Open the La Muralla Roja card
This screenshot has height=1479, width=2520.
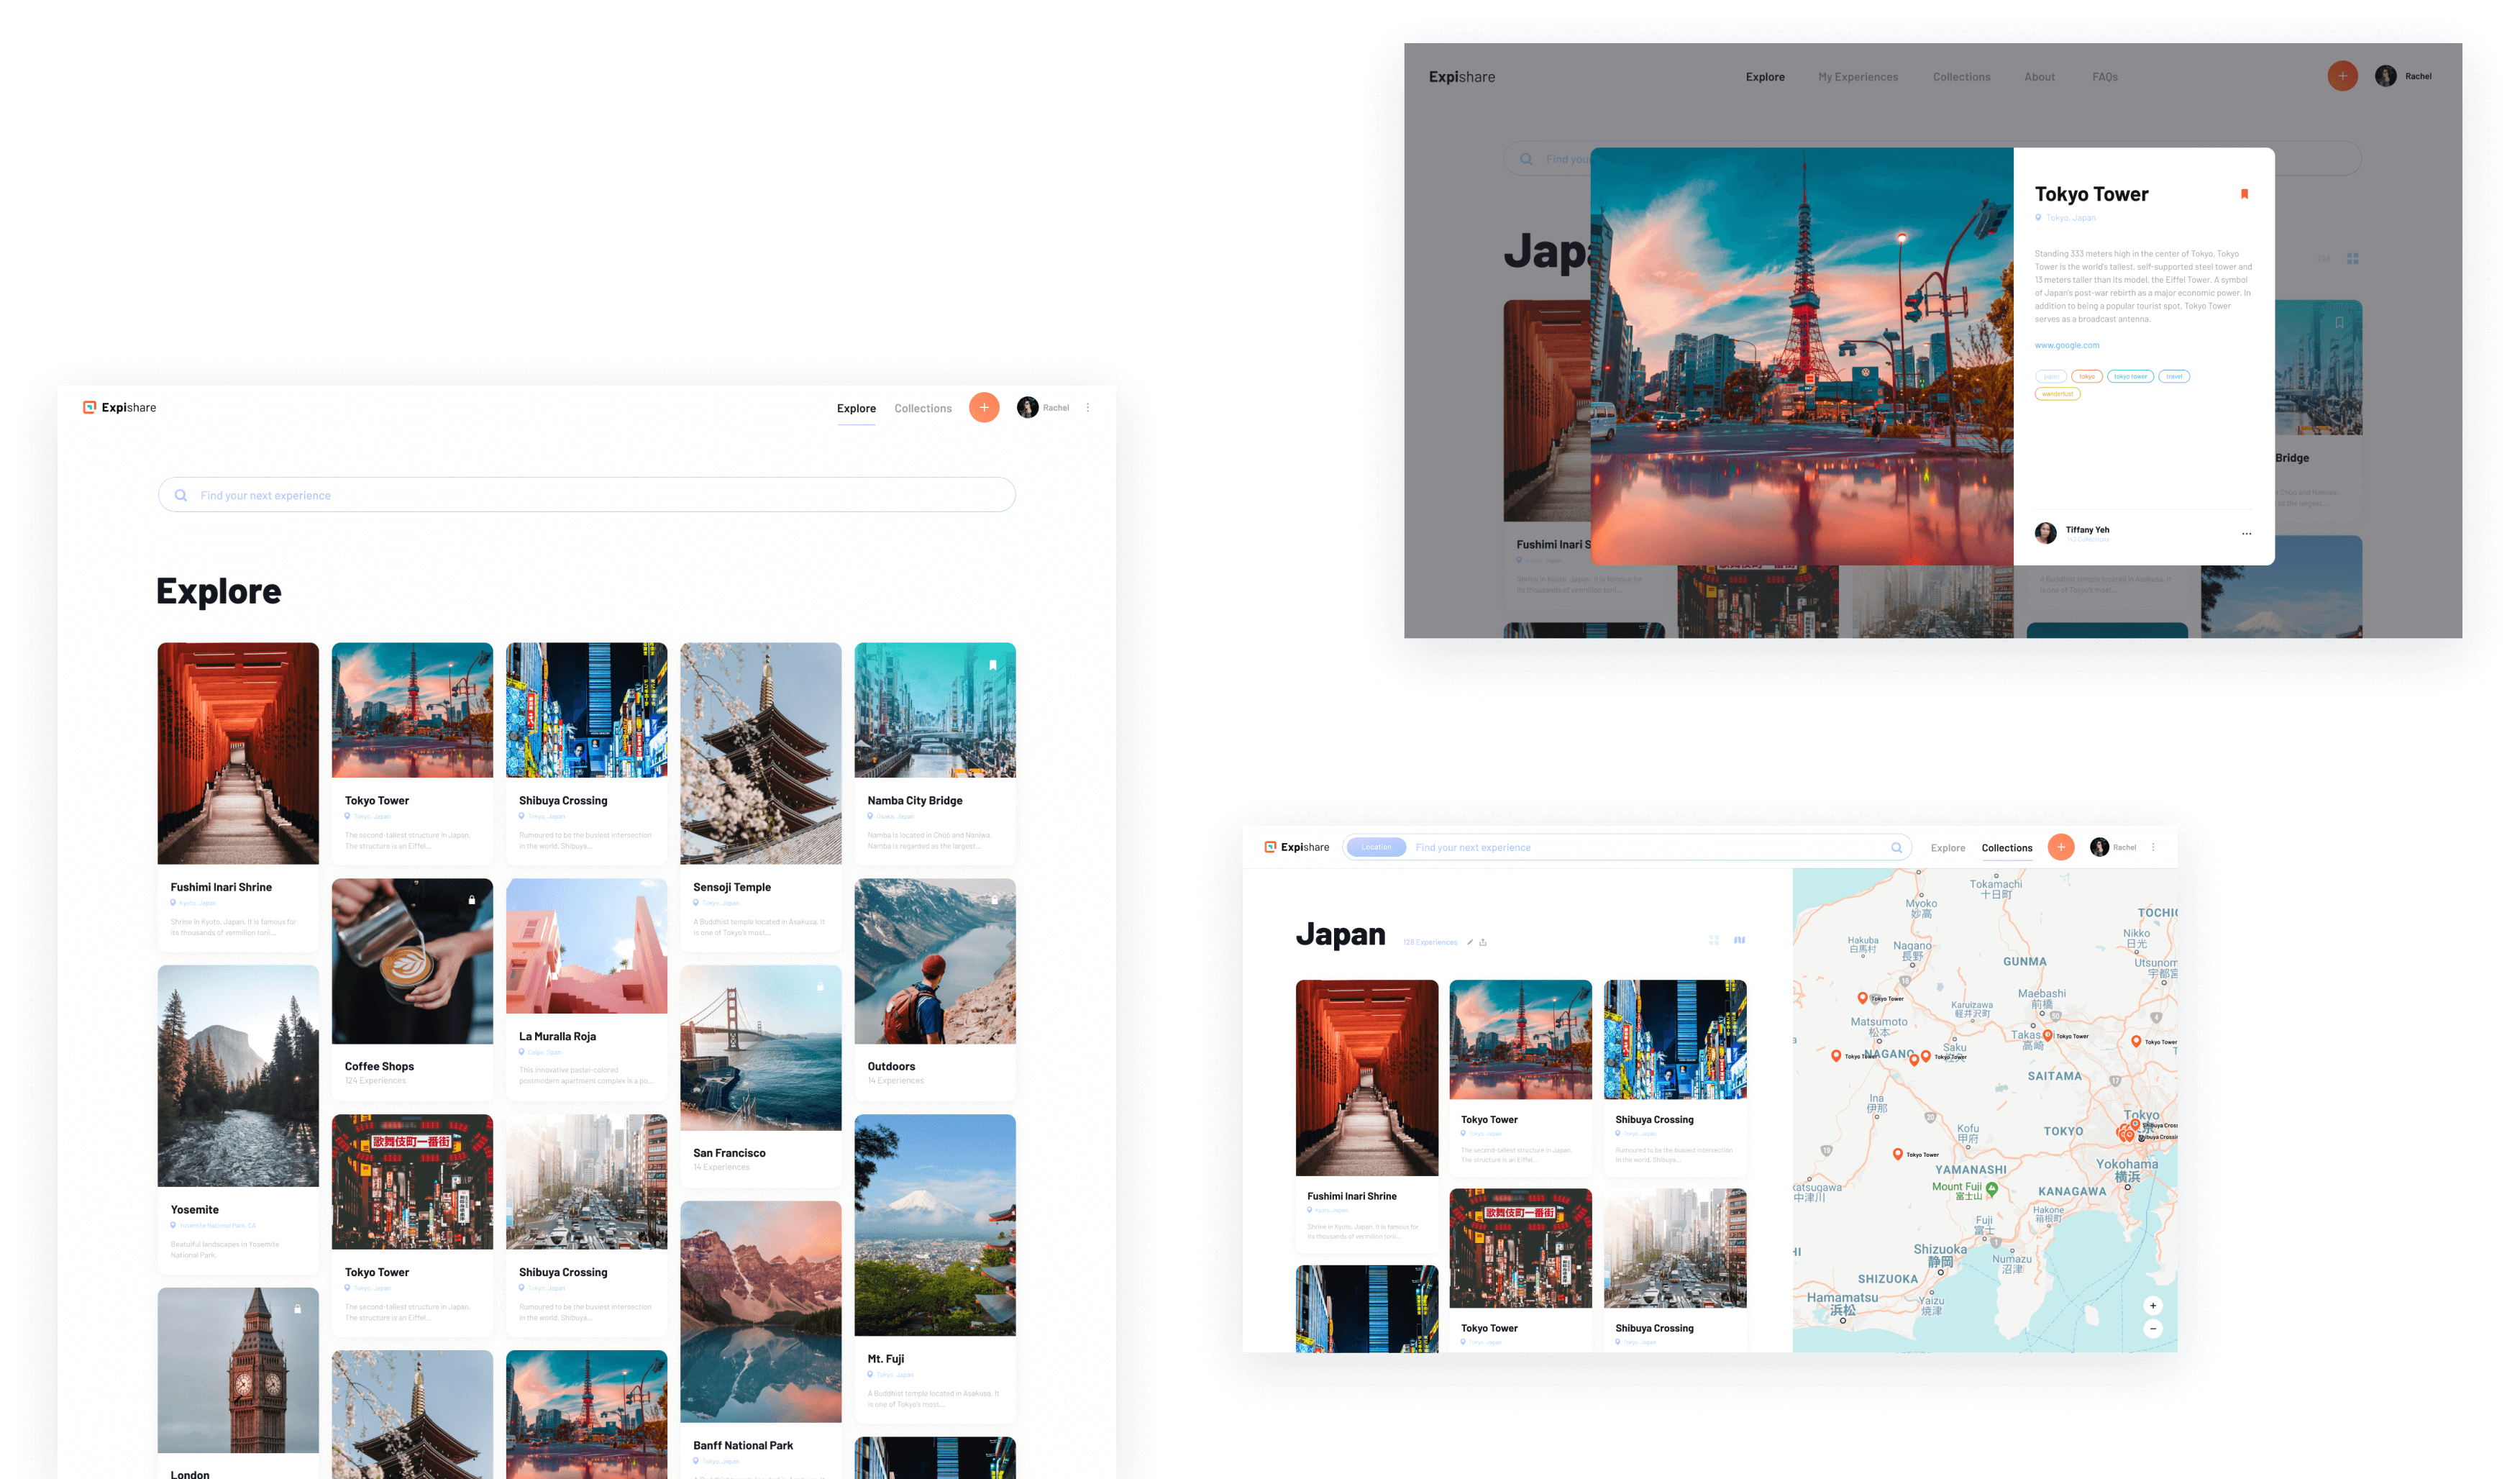click(586, 989)
